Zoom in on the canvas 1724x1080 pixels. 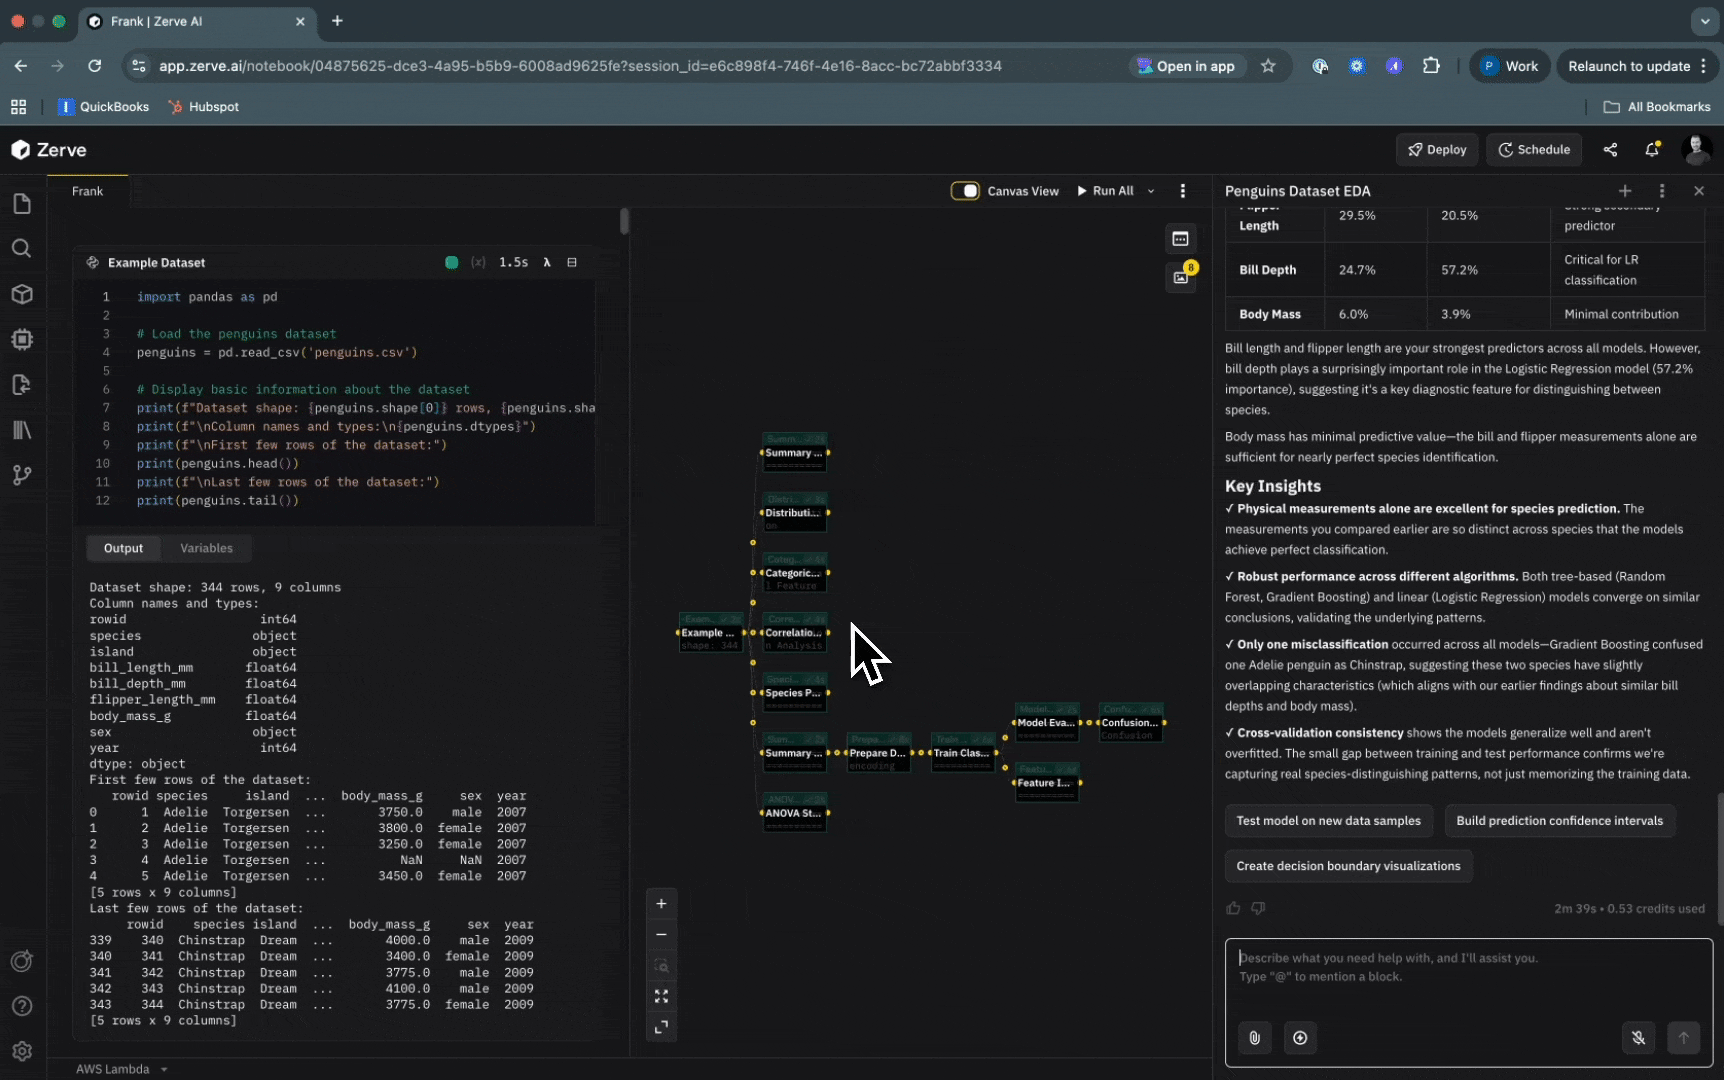661,904
